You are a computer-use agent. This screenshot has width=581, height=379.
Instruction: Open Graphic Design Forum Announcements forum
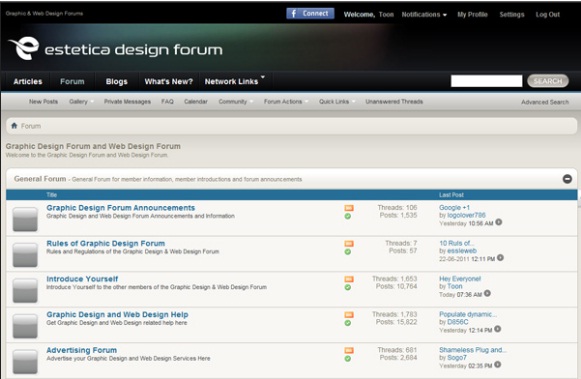pos(120,208)
